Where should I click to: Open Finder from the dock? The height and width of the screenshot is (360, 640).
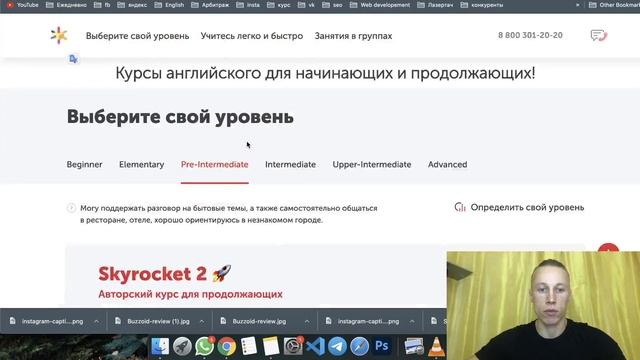(160, 346)
